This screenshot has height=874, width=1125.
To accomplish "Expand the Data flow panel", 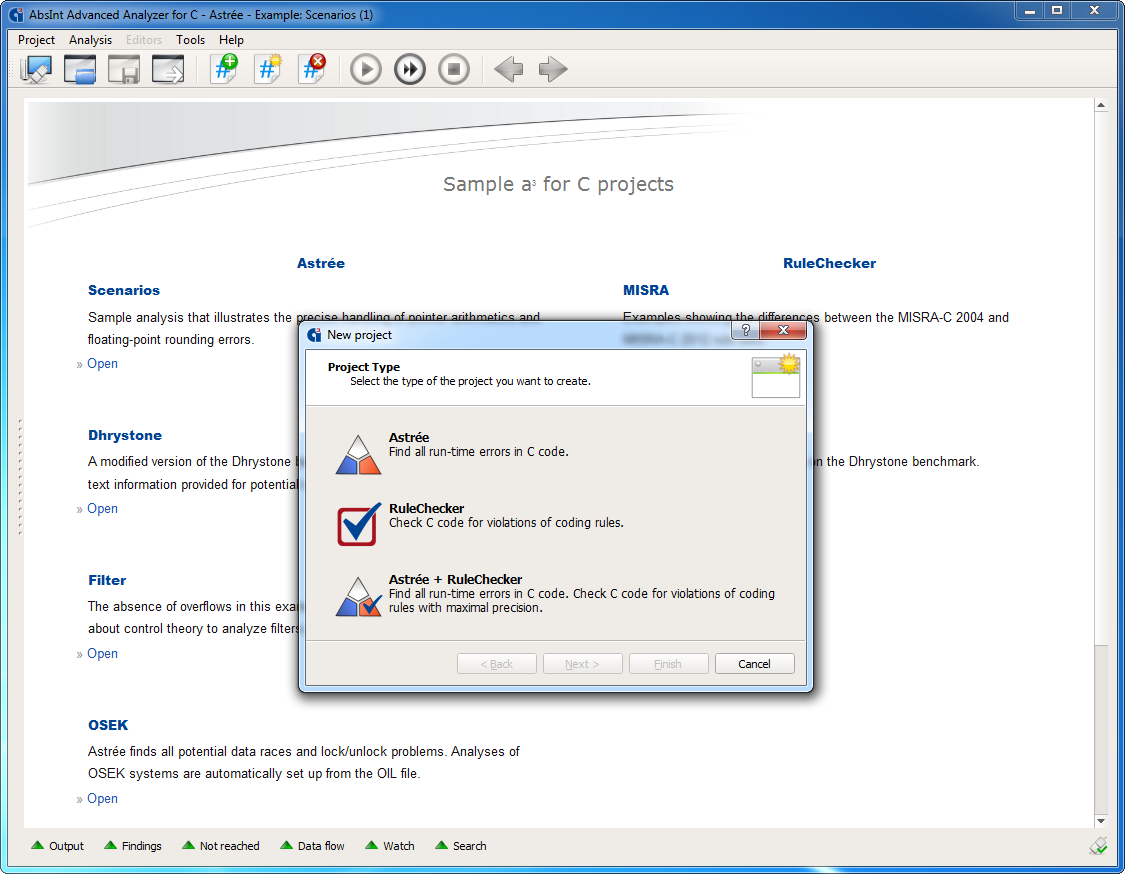I will click(x=312, y=846).
